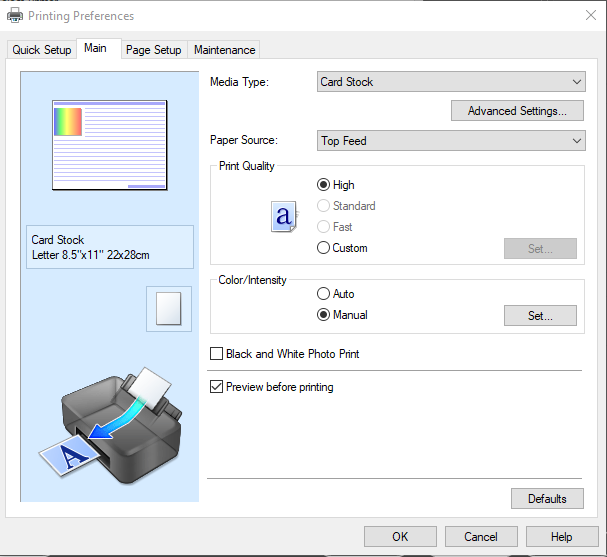Switch to the Quick Setup tab
The height and width of the screenshot is (557, 607).
pyautogui.click(x=42, y=50)
